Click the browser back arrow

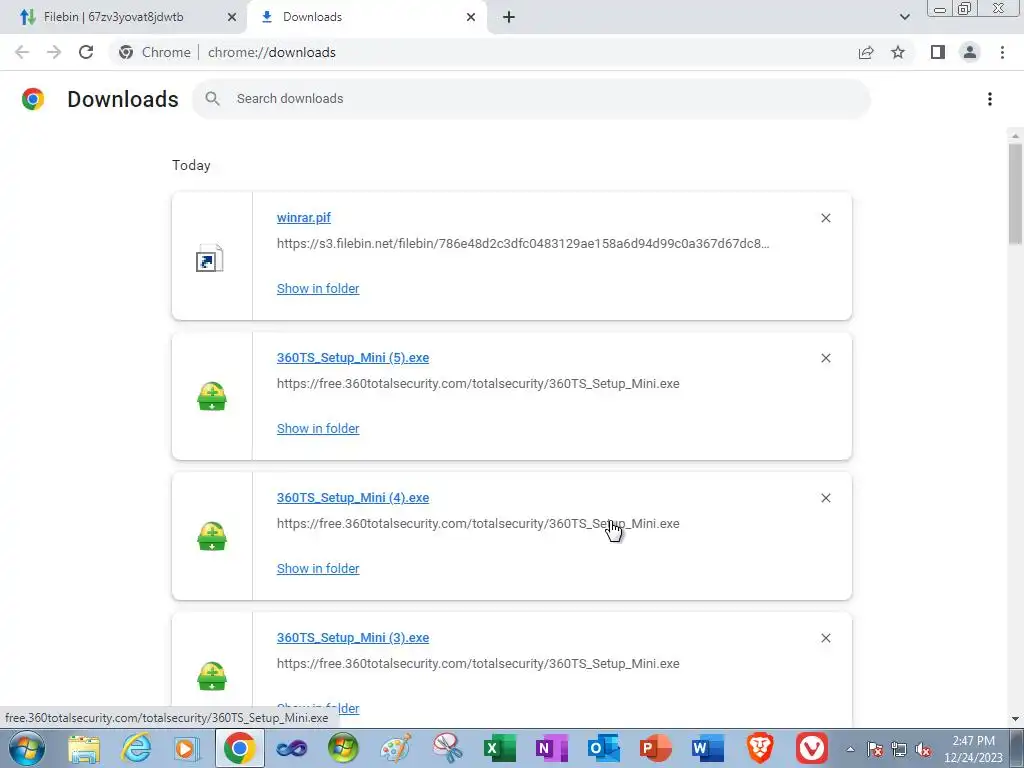[x=22, y=52]
